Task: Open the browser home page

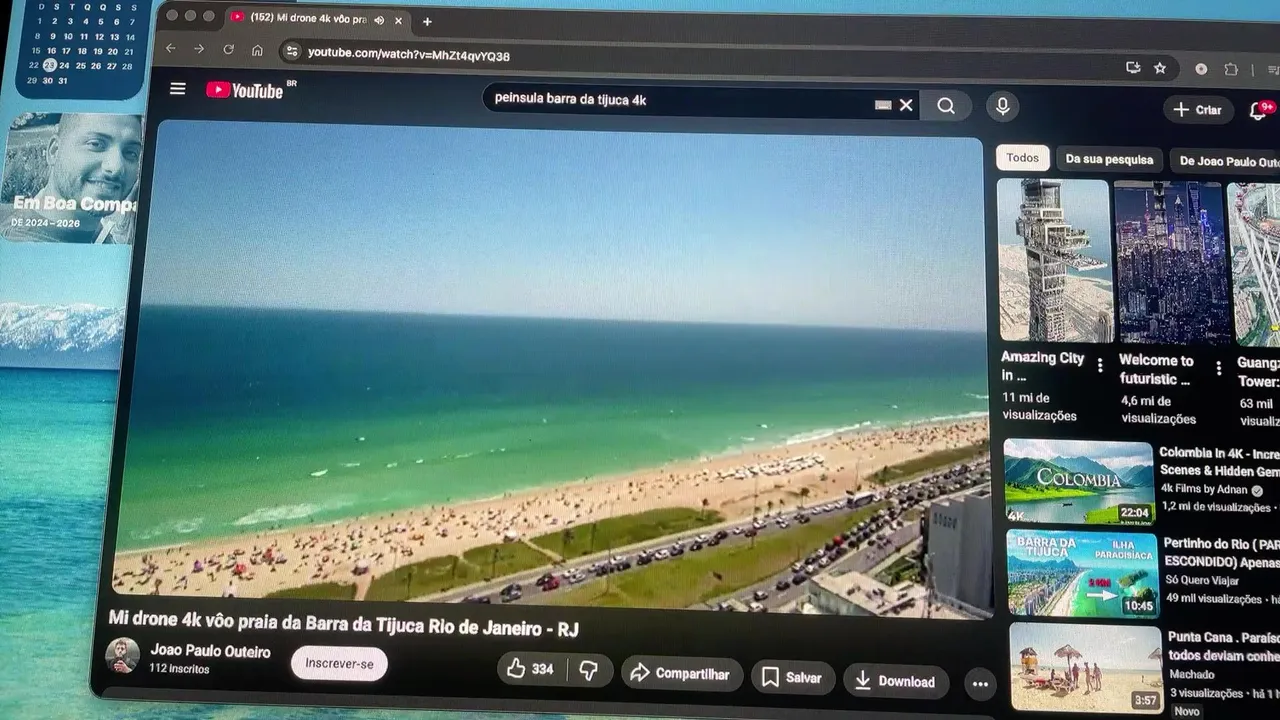Action: click(257, 50)
